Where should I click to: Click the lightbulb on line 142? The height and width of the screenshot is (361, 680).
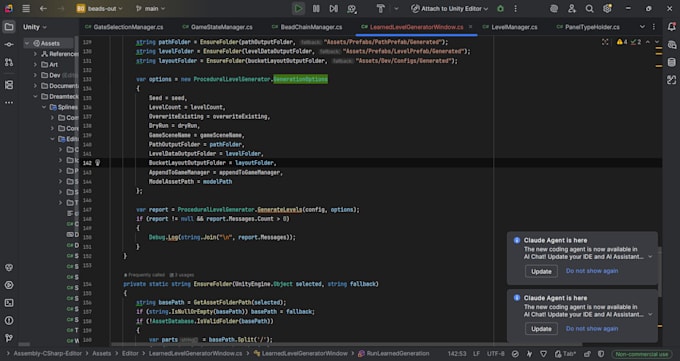(x=98, y=163)
